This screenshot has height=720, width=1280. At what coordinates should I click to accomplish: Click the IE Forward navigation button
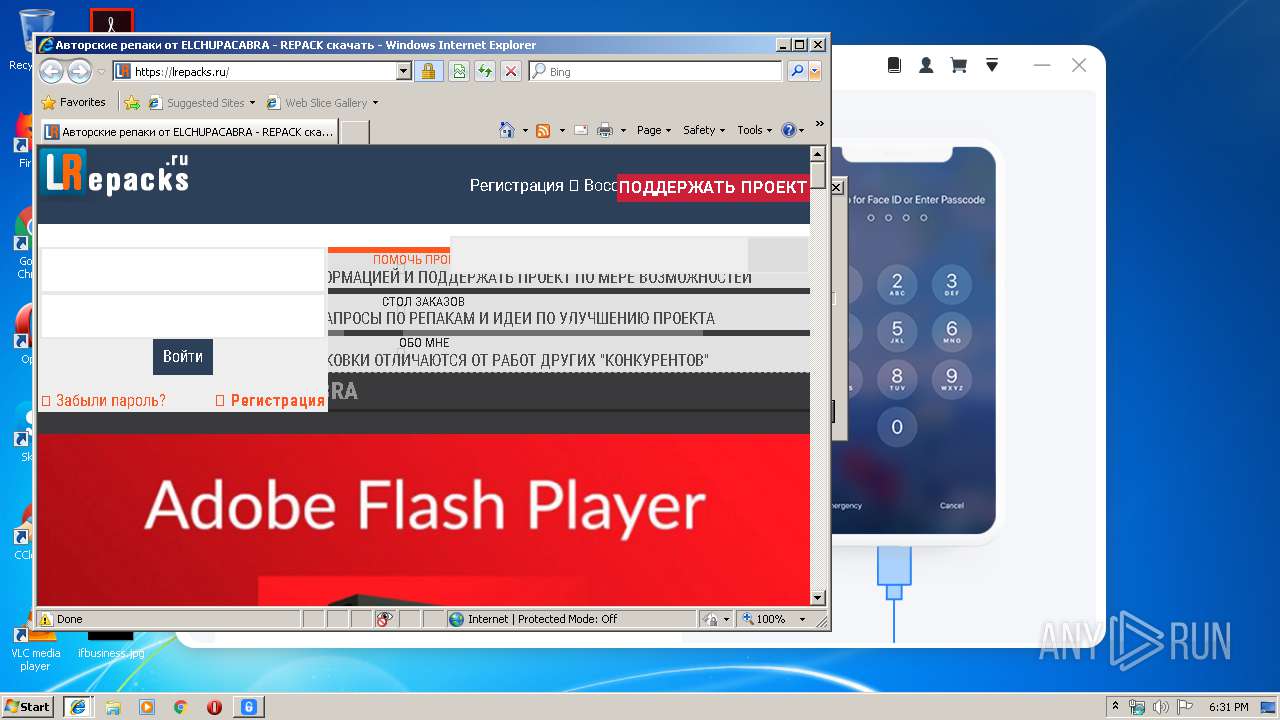point(79,71)
